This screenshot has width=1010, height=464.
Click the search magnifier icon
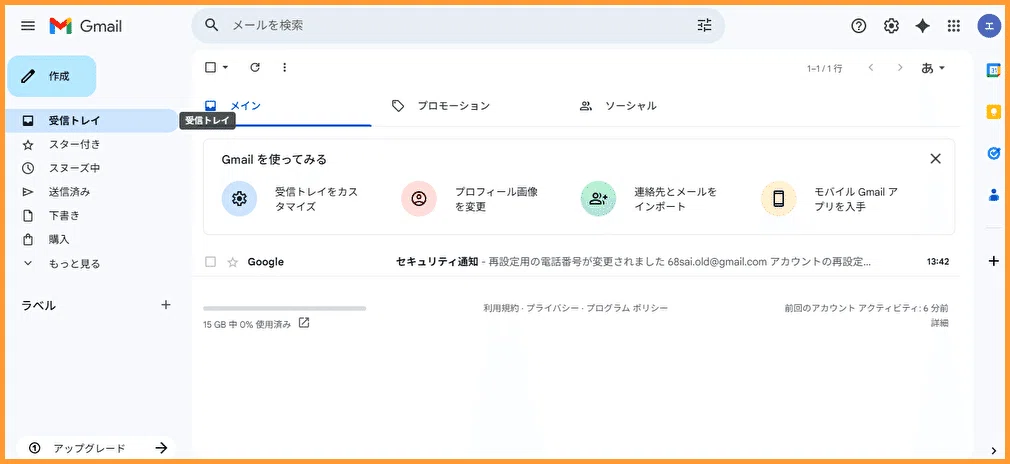tap(212, 25)
